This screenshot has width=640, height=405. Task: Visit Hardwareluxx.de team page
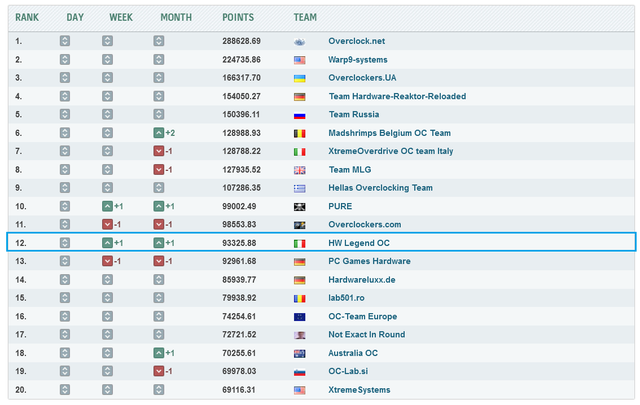[x=362, y=280]
